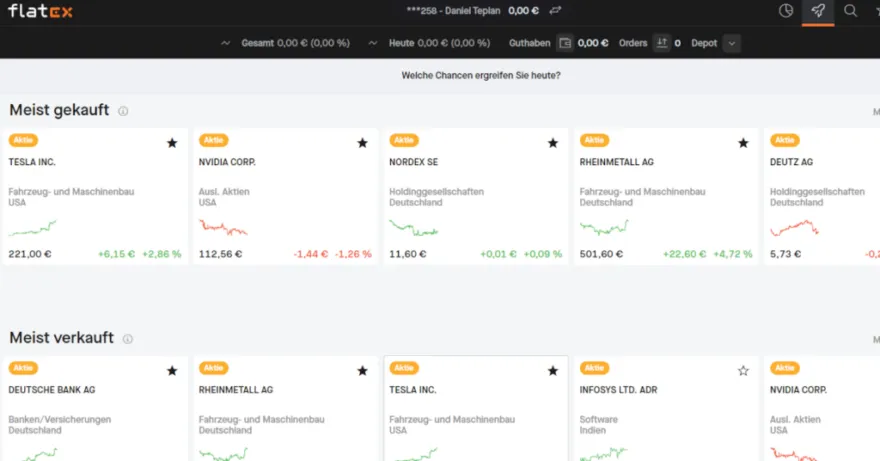Click Tesla change +2,86 %
Image resolution: width=880 pixels, height=461 pixels.
[x=162, y=254]
